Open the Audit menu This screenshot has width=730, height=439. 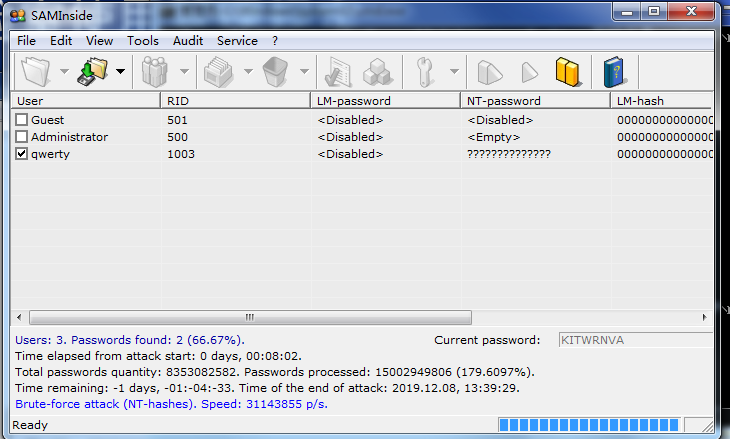pyautogui.click(x=188, y=41)
